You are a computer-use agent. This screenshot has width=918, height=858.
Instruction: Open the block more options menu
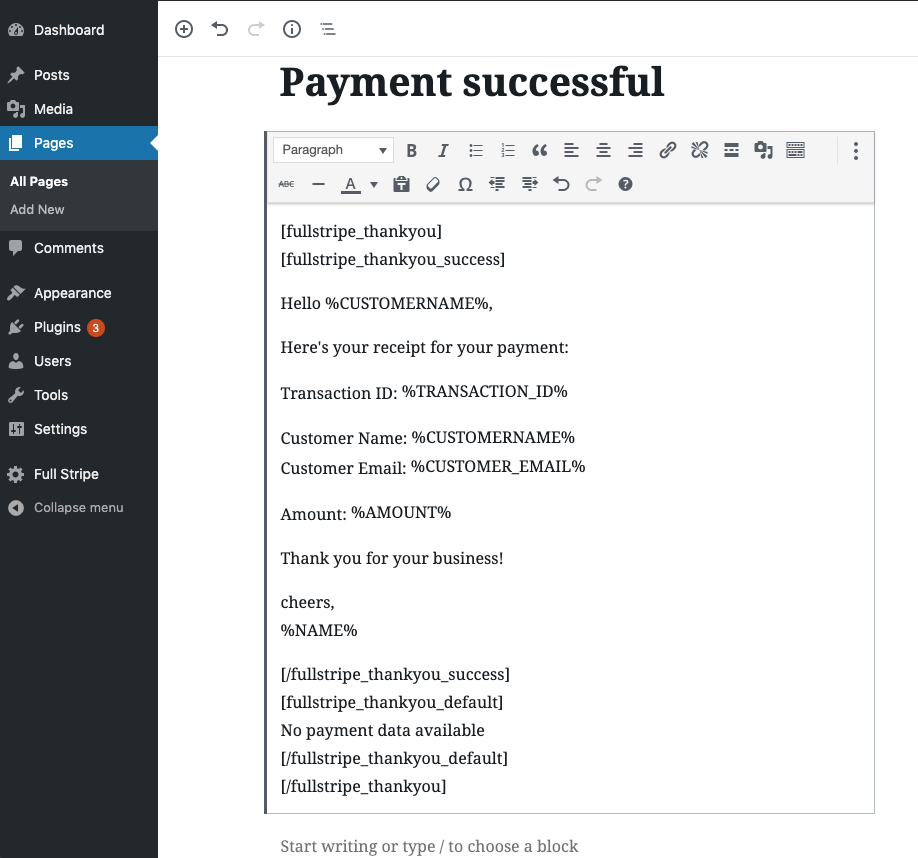tap(856, 151)
